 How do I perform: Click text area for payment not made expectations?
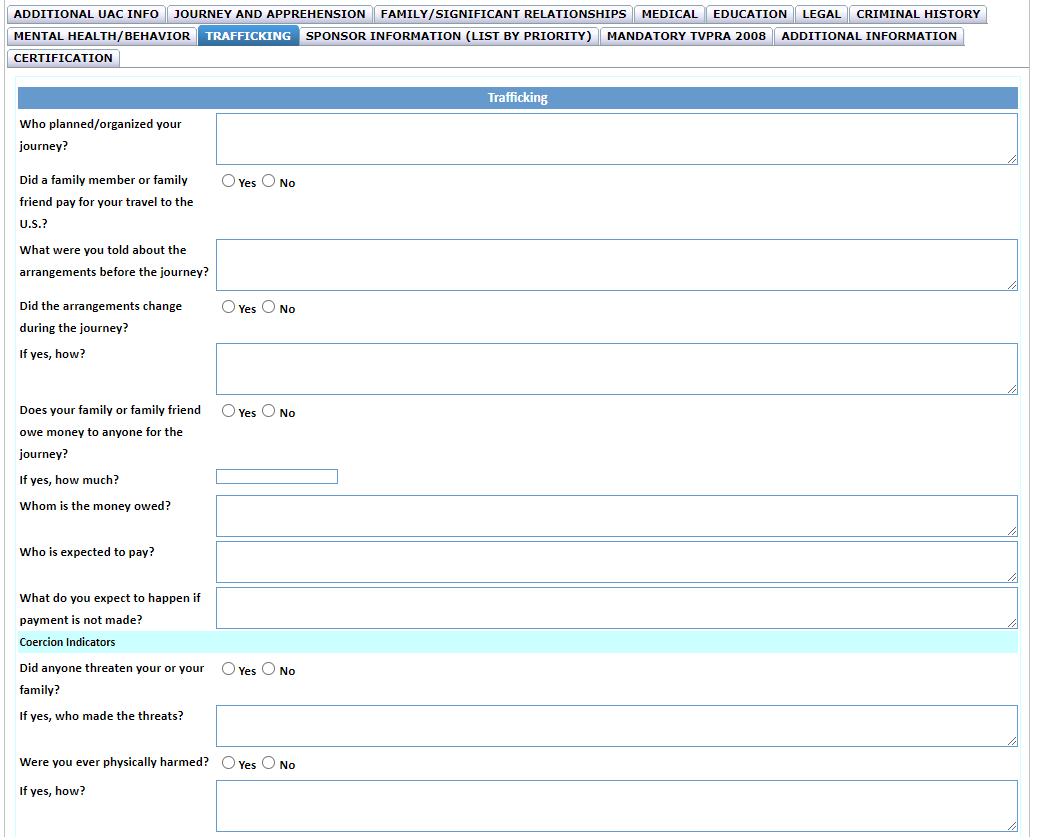pyautogui.click(x=616, y=608)
